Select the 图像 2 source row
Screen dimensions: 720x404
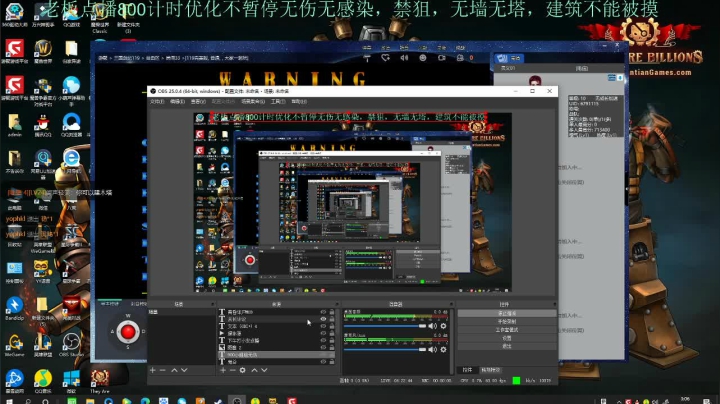coord(276,348)
